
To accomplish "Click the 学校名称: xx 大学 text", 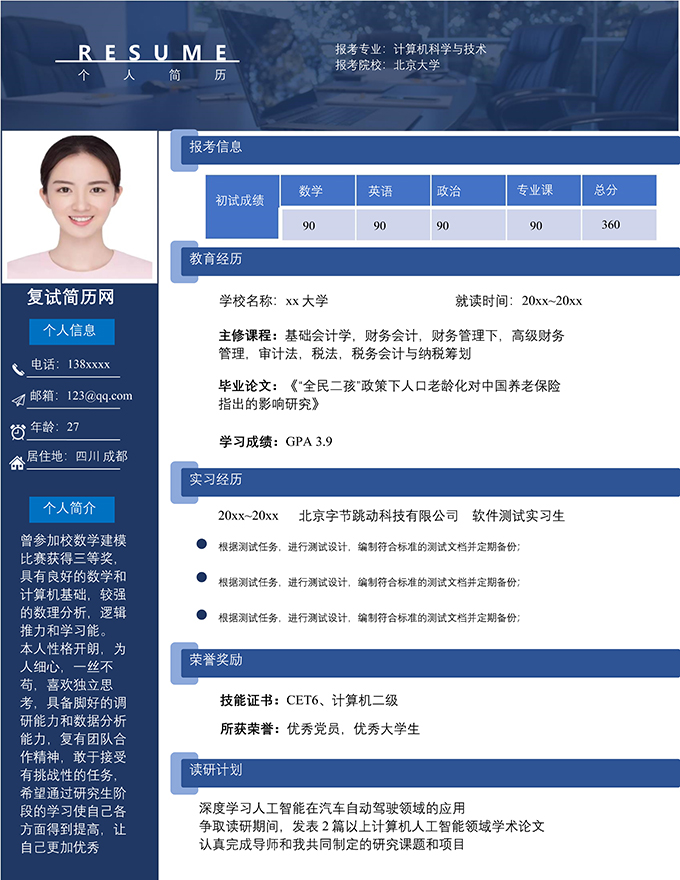I will click(273, 301).
